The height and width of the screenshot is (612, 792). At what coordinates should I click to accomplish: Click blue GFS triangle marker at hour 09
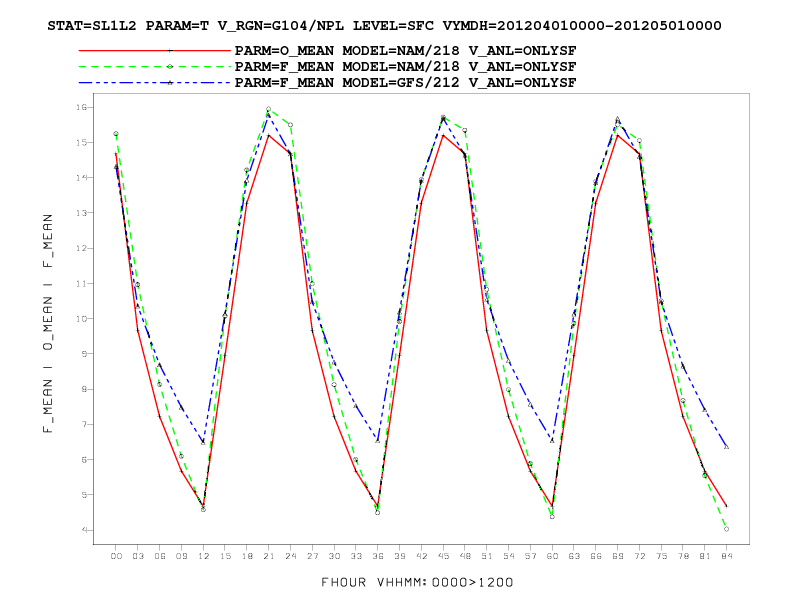[181, 409]
